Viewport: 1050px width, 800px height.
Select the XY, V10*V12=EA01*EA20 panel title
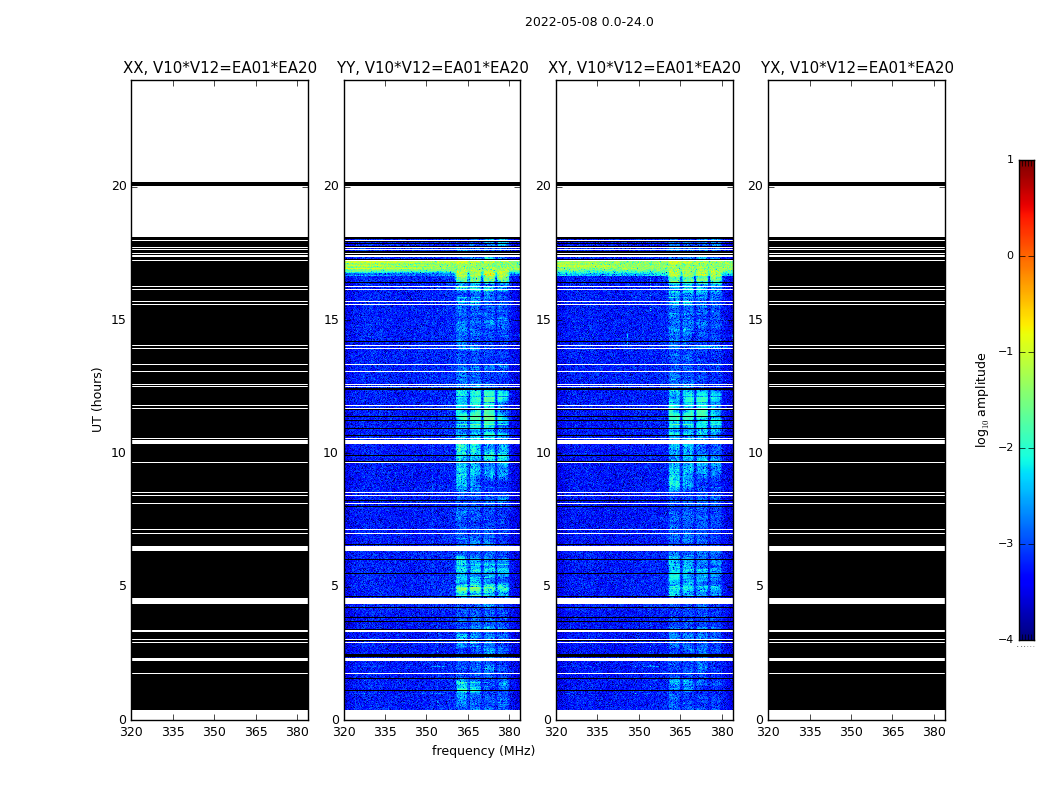[x=644, y=68]
